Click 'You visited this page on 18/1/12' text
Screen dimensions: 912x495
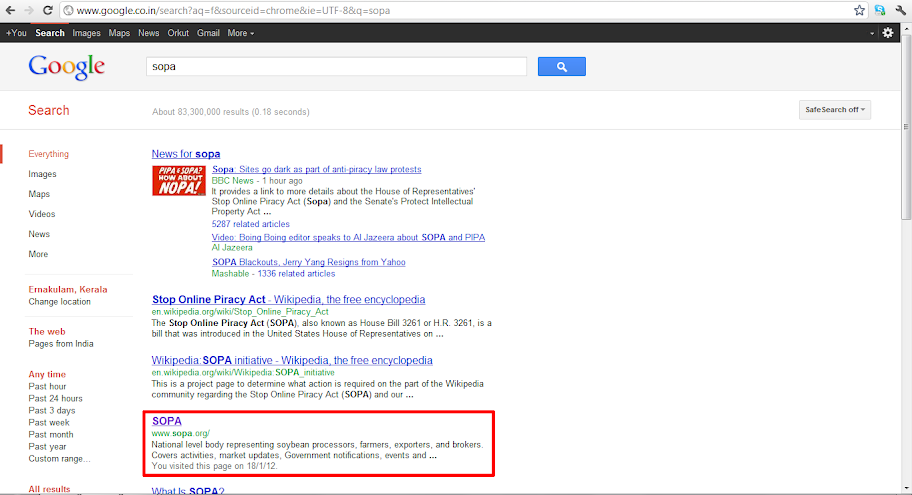tap(215, 466)
